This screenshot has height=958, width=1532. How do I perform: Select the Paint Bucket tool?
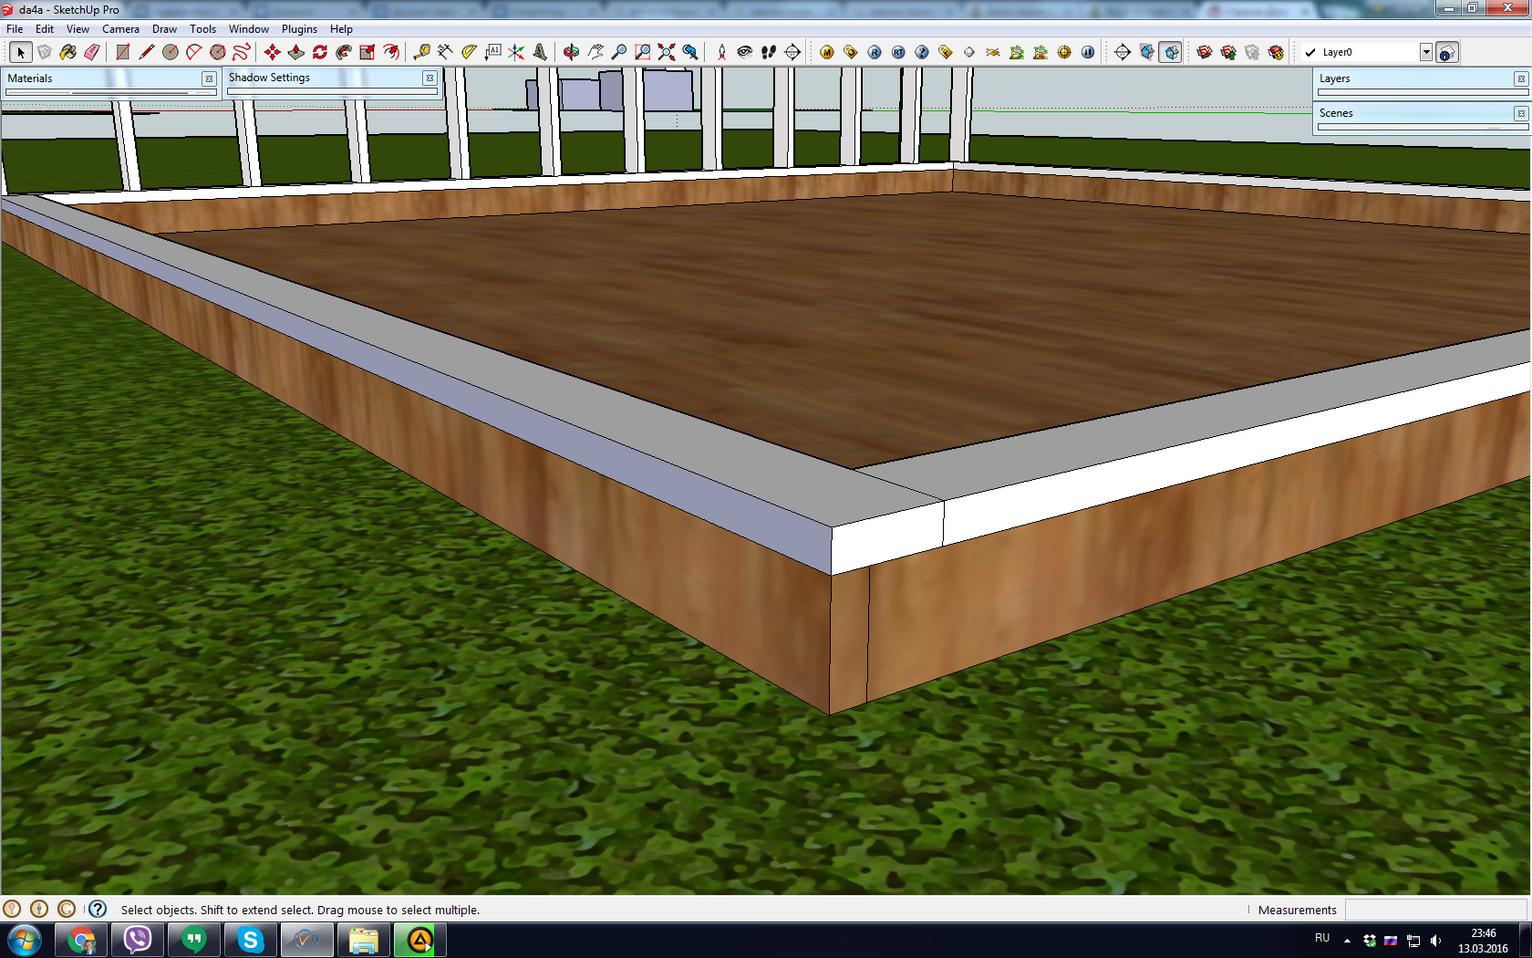68,52
